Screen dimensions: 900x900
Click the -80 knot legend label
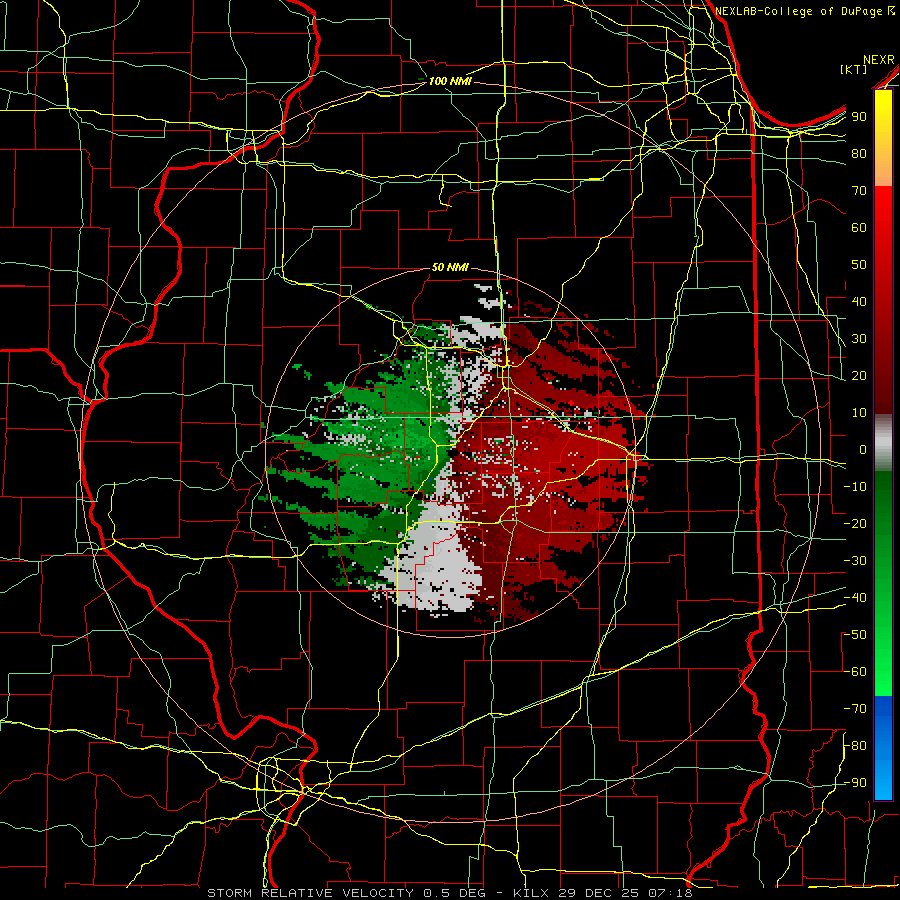pyautogui.click(x=855, y=746)
